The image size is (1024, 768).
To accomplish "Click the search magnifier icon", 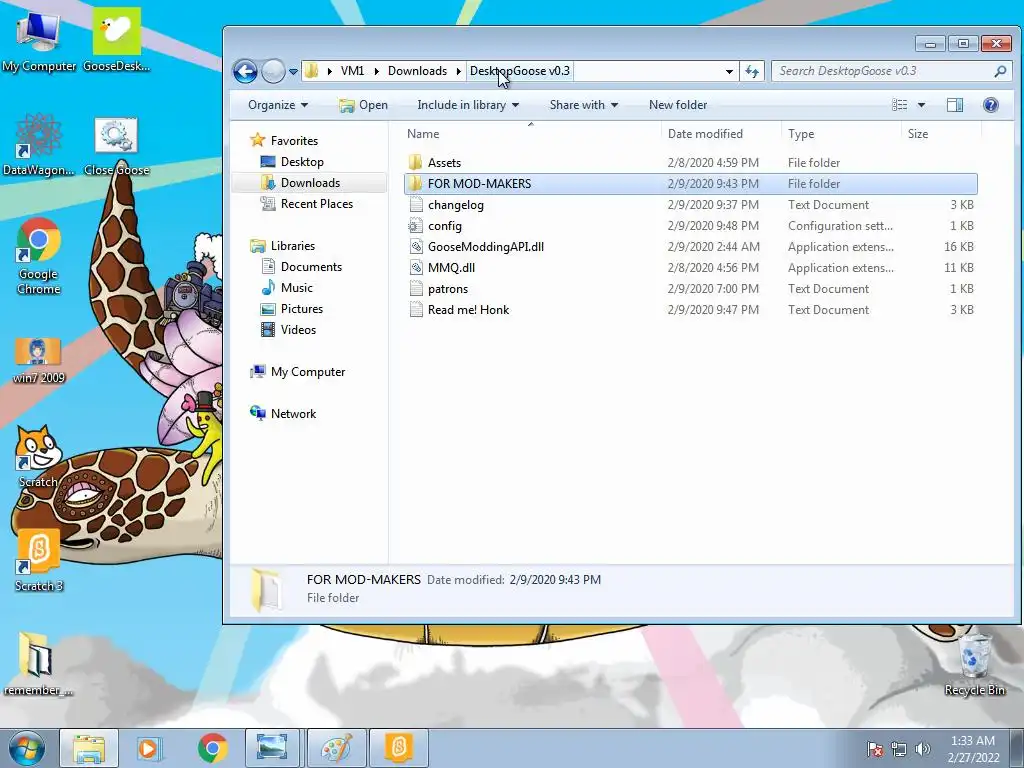I will [1000, 71].
